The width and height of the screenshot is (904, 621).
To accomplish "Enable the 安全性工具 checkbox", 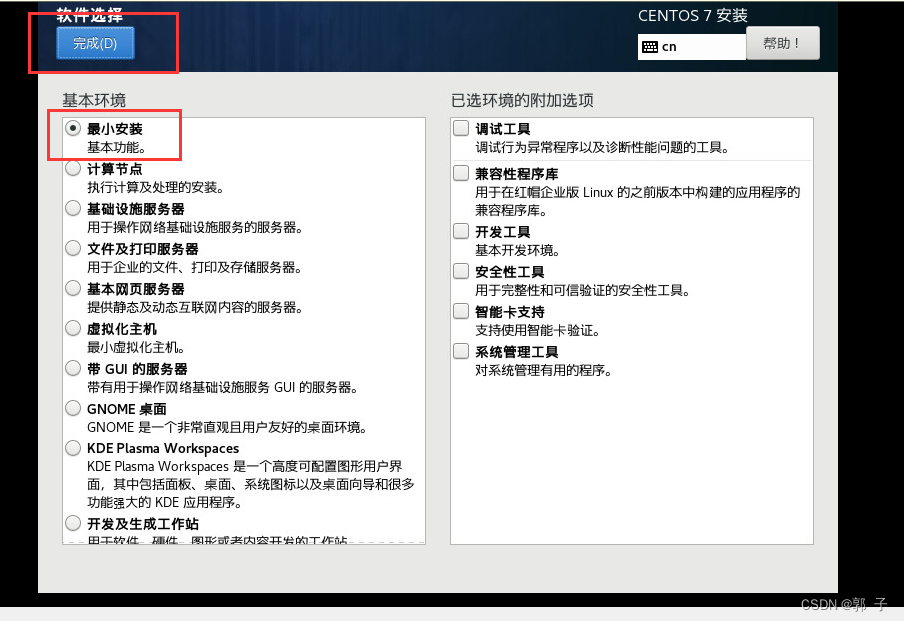I will 461,271.
